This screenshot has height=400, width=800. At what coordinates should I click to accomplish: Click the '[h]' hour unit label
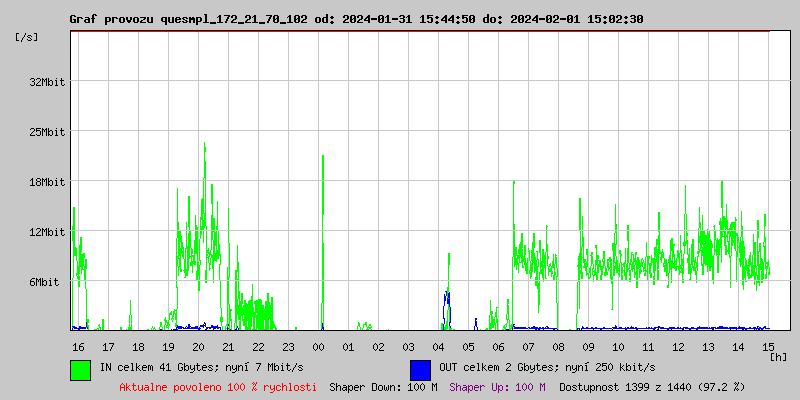779,356
